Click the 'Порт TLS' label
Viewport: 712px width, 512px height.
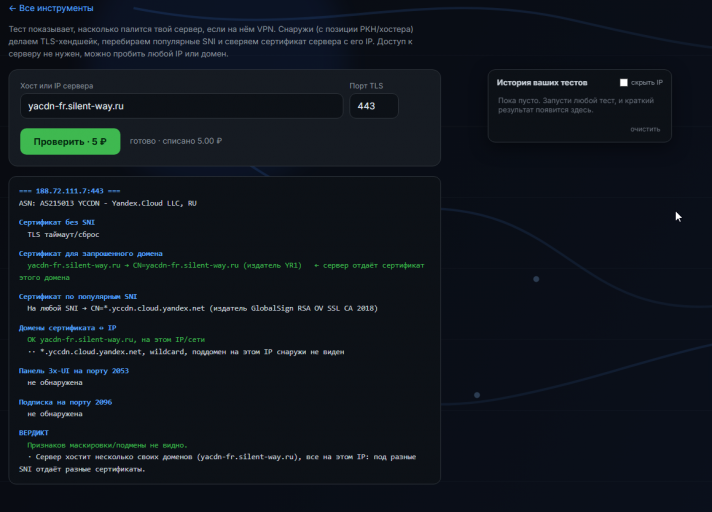[x=366, y=86]
